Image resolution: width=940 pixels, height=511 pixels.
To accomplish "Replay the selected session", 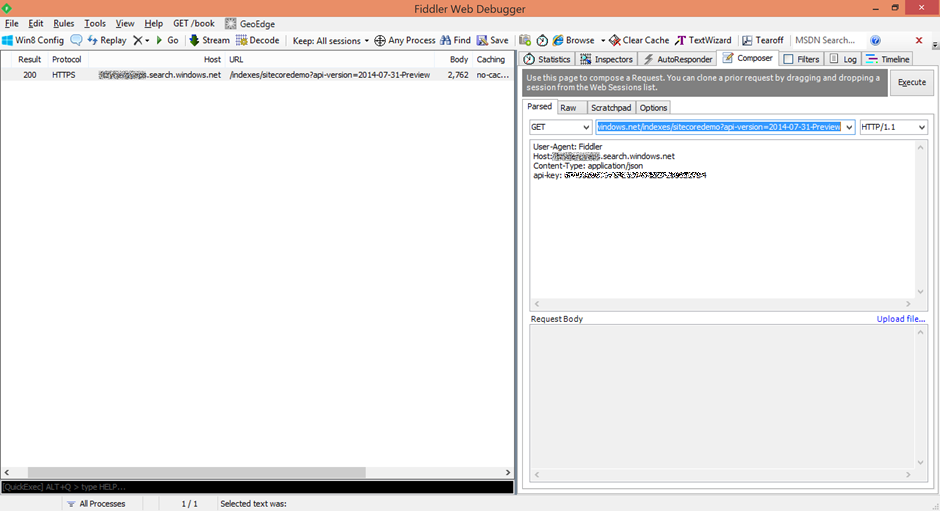I will click(x=107, y=40).
